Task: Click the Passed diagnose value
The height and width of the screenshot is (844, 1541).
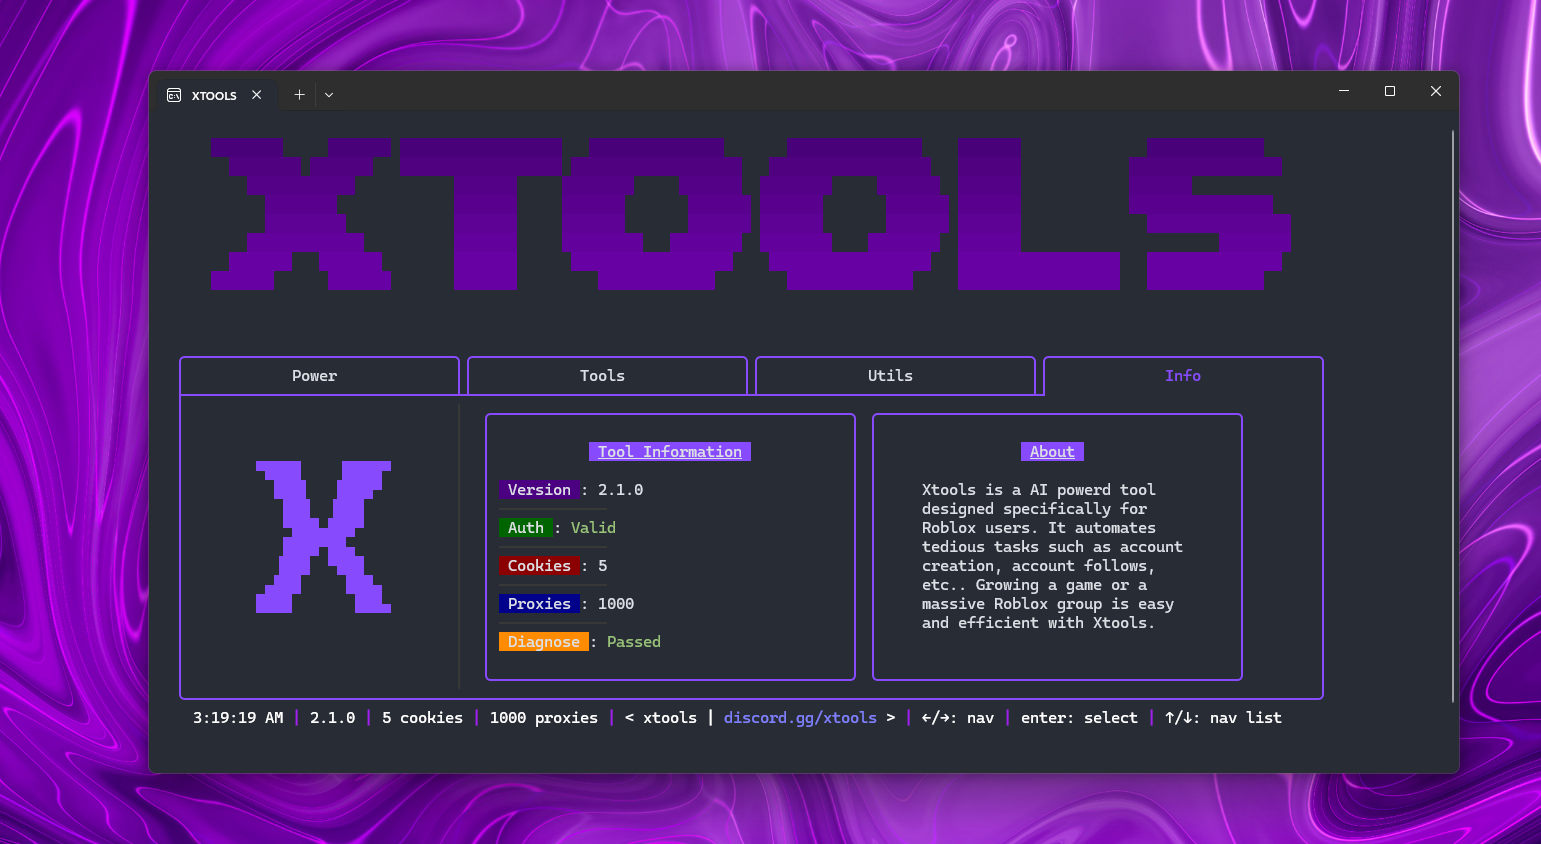Action: pos(634,642)
